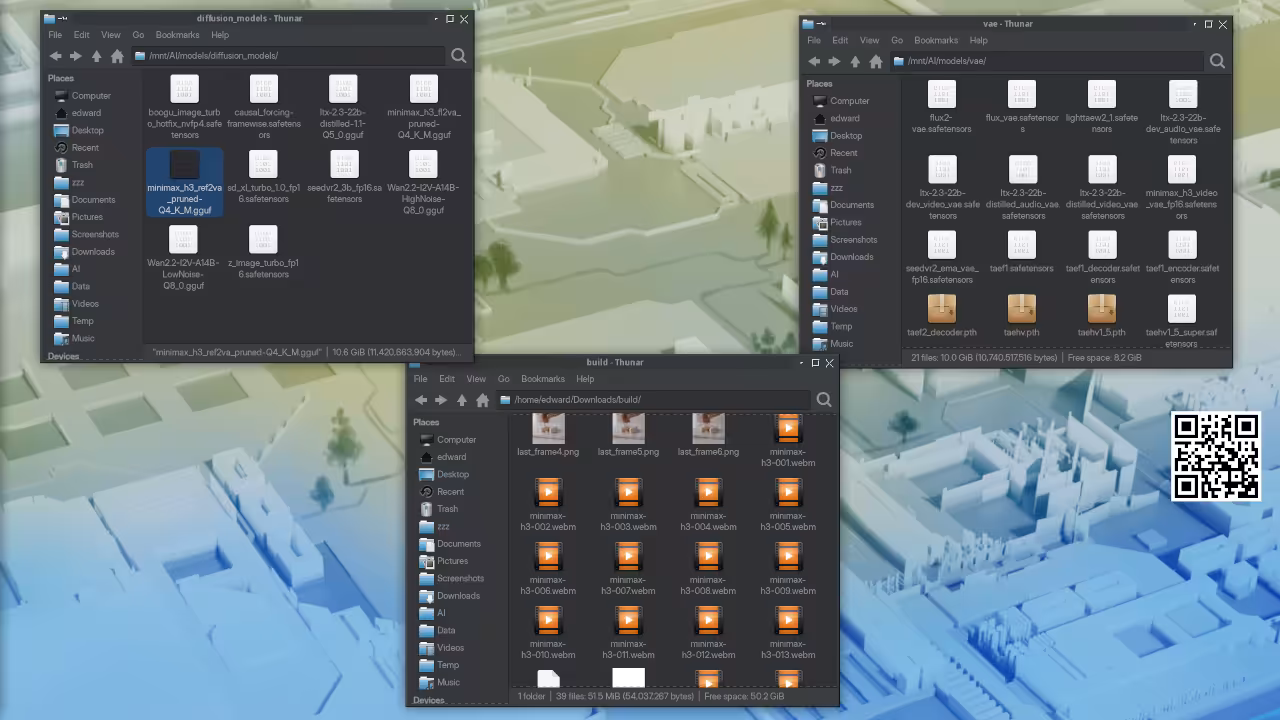This screenshot has height=720, width=1280.
Task: Select minimax-h3-007.webm video file
Action: [628, 570]
